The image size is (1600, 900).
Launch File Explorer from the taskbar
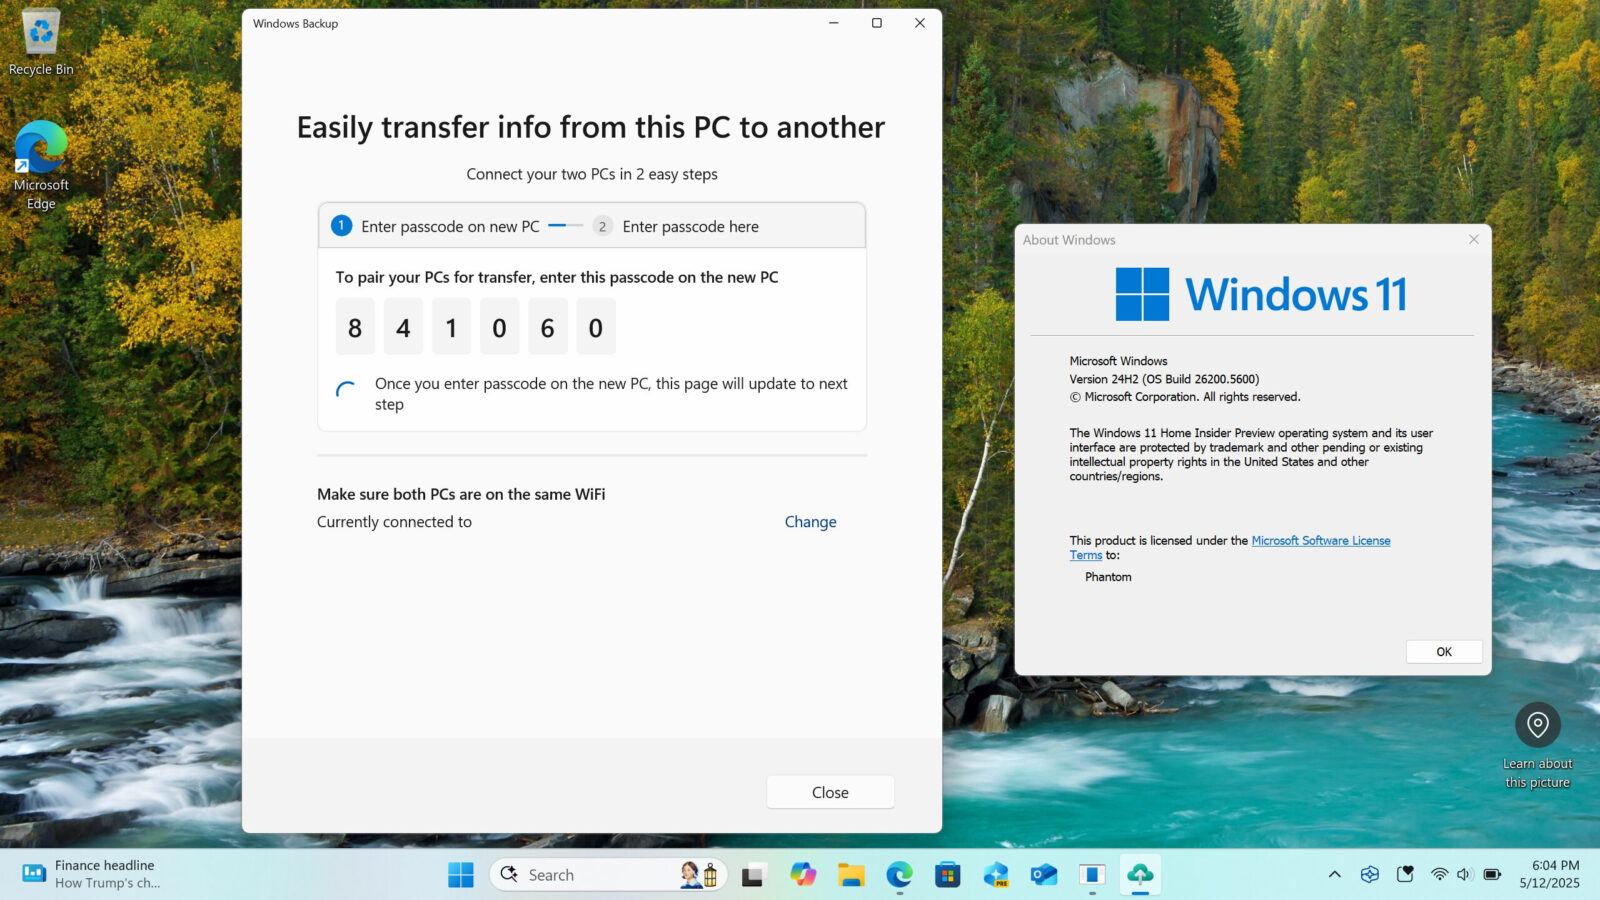(853, 875)
